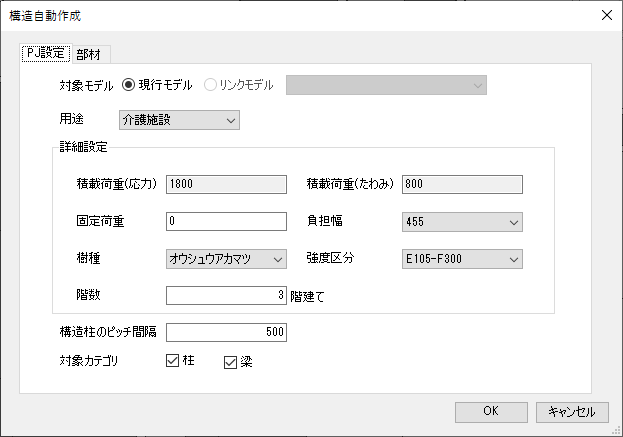This screenshot has width=623, height=437.
Task: Click the 固定荷重 input field
Action: coord(226,221)
